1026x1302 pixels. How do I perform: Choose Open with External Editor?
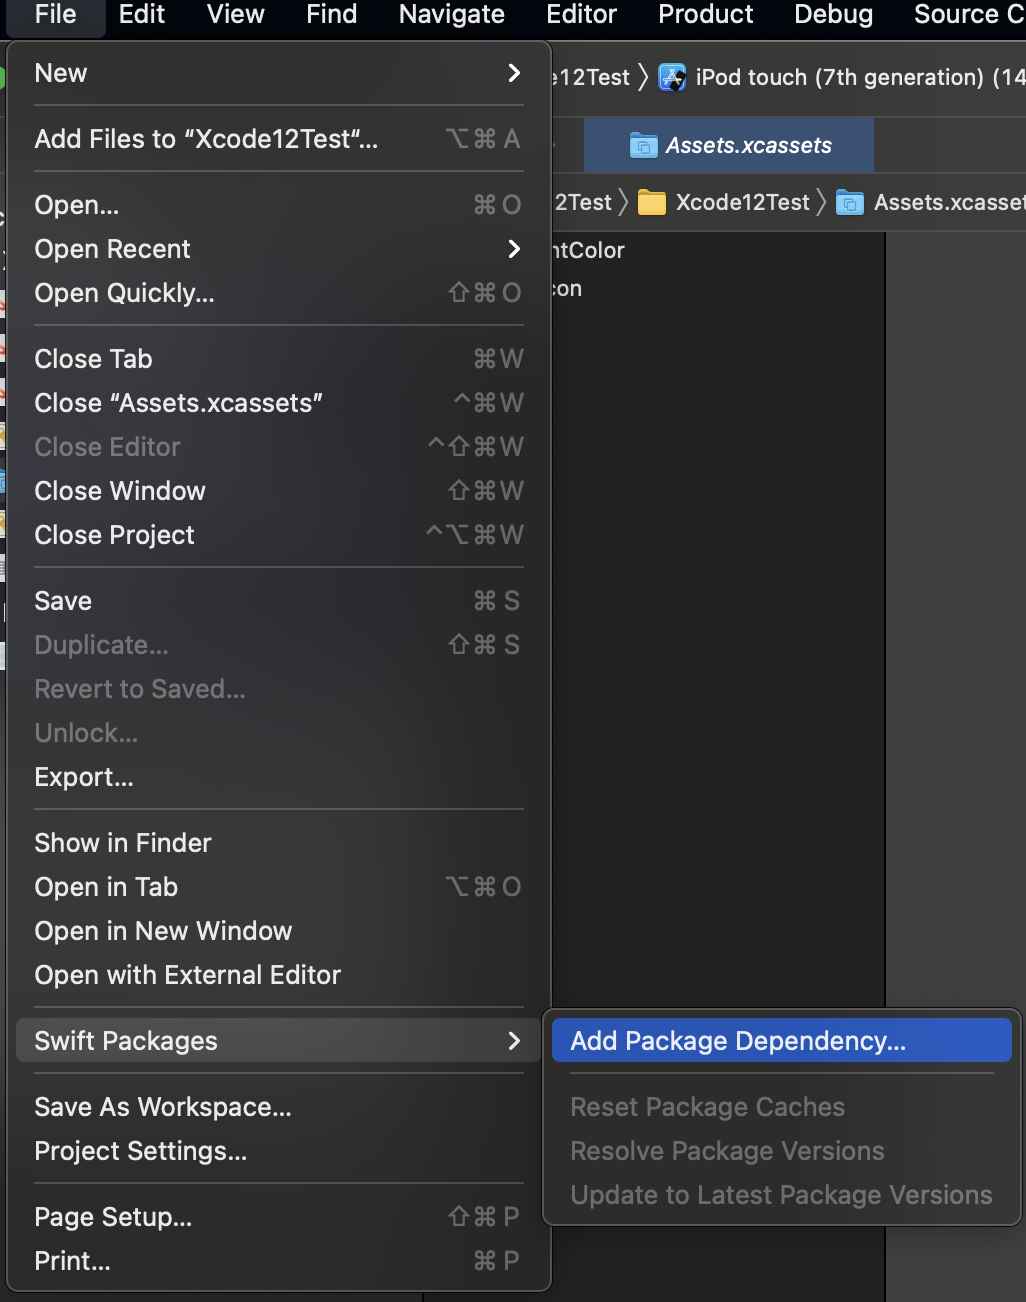point(279,975)
